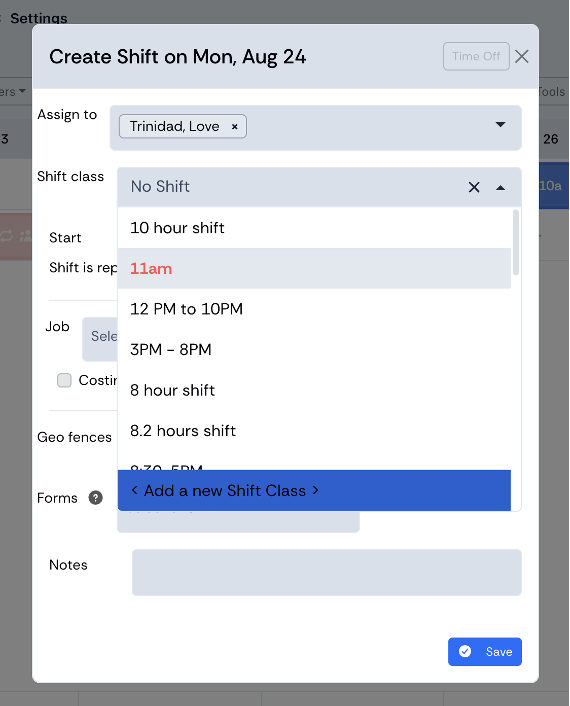This screenshot has height=706, width=570.
Task: Open the Forms help question mark
Action: point(95,498)
